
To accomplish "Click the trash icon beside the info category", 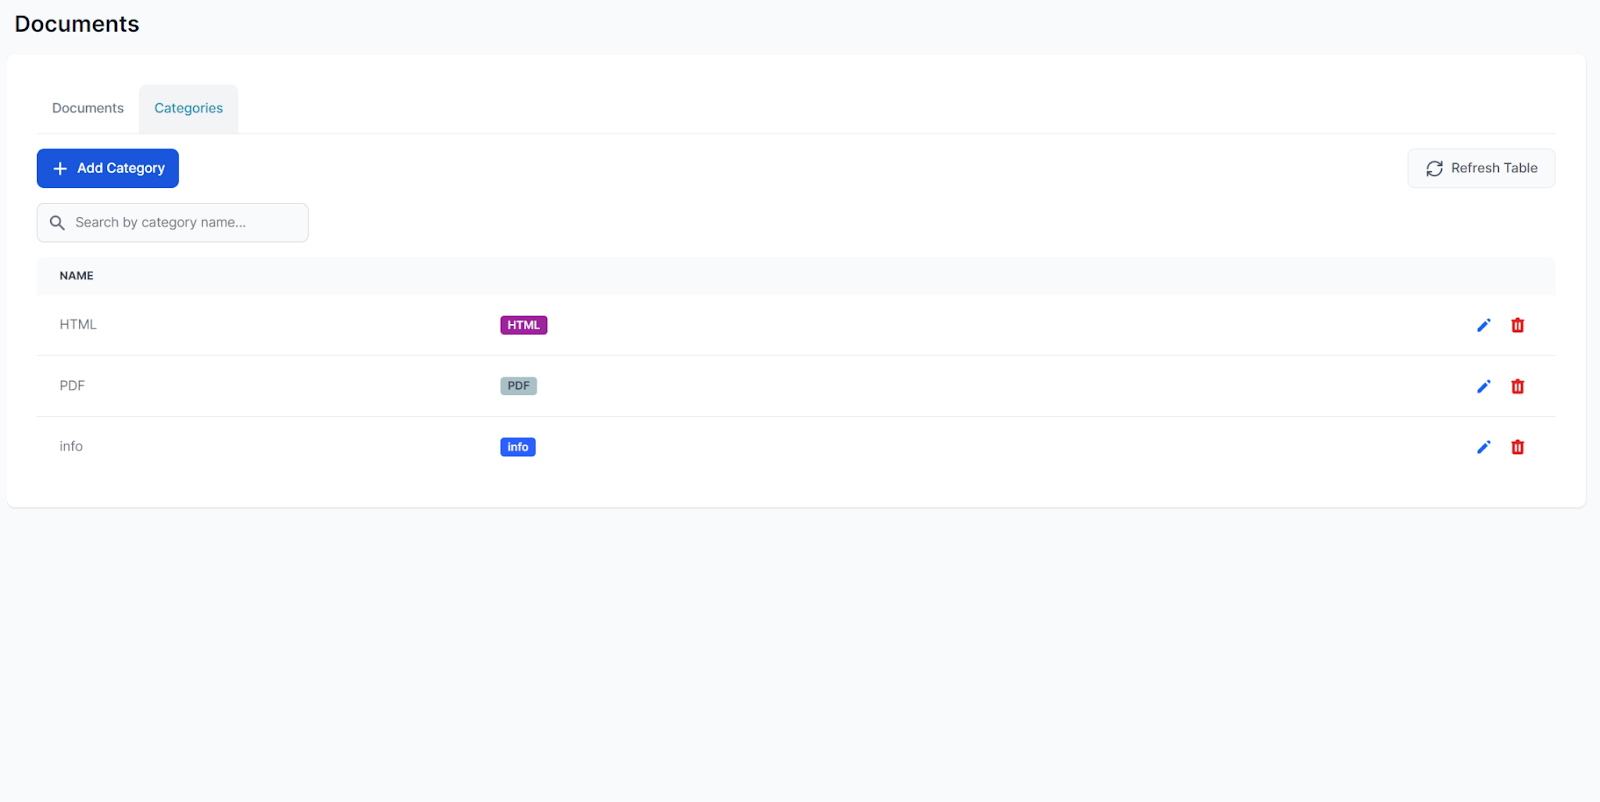I will point(1517,447).
